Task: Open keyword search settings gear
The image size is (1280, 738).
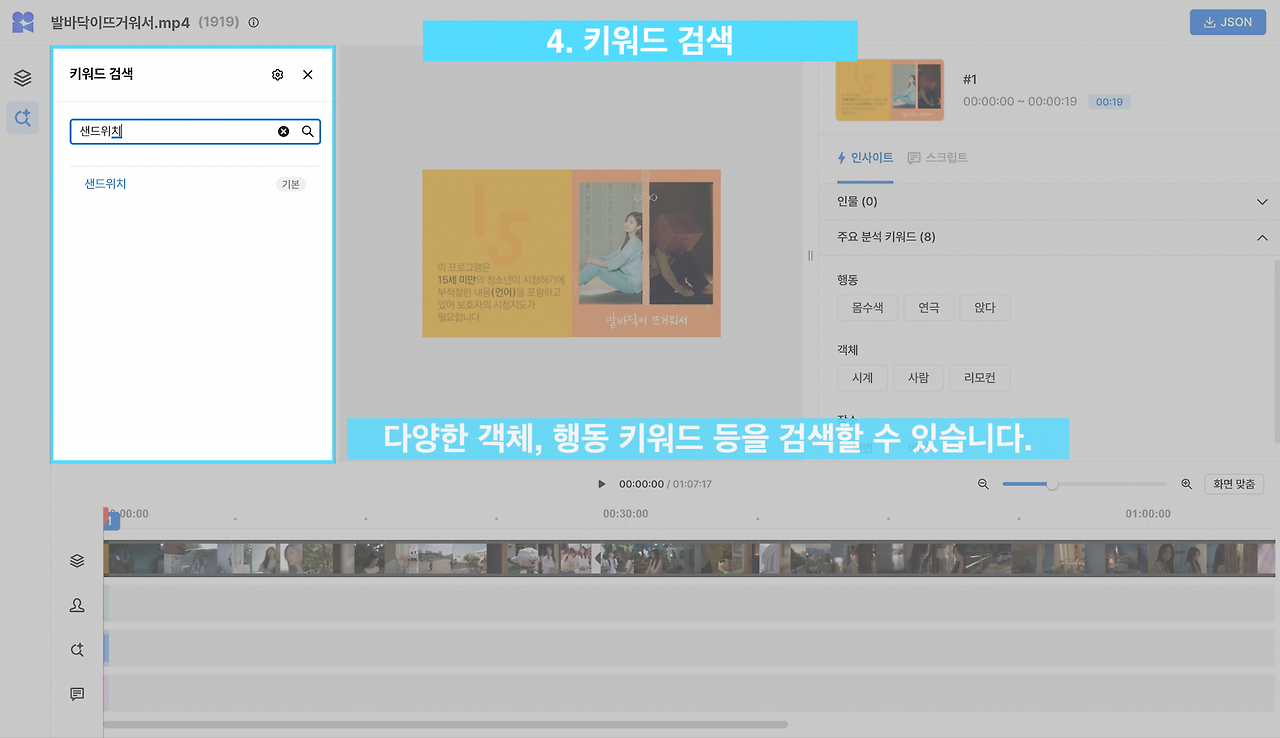Action: point(277,74)
